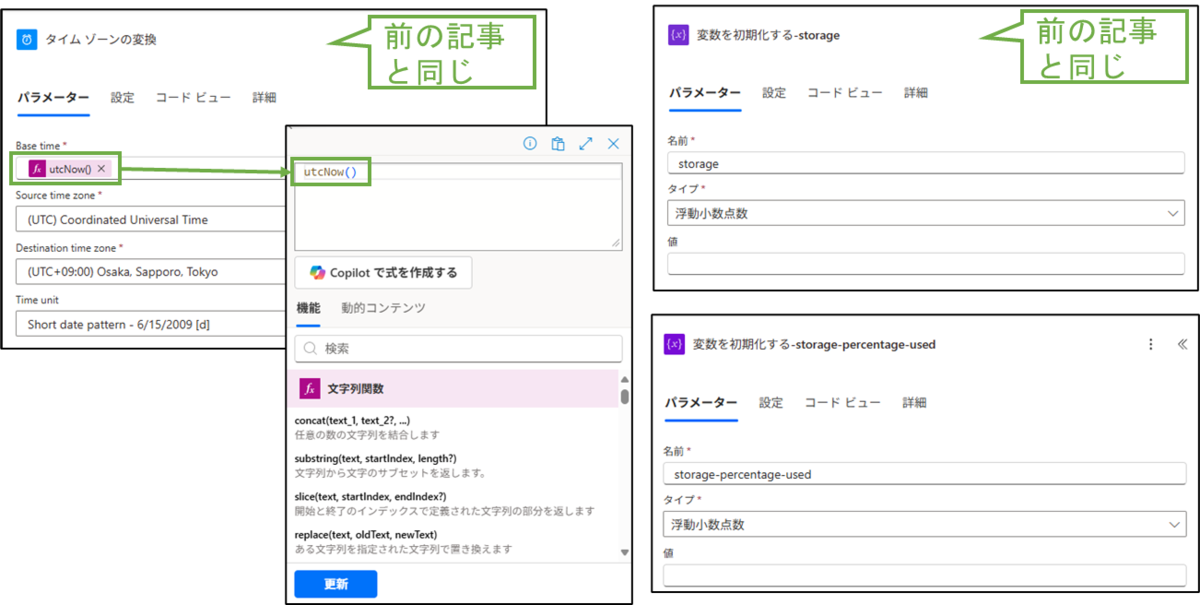The image size is (1200, 605).
Task: Click the Base time field
Action: 150,169
